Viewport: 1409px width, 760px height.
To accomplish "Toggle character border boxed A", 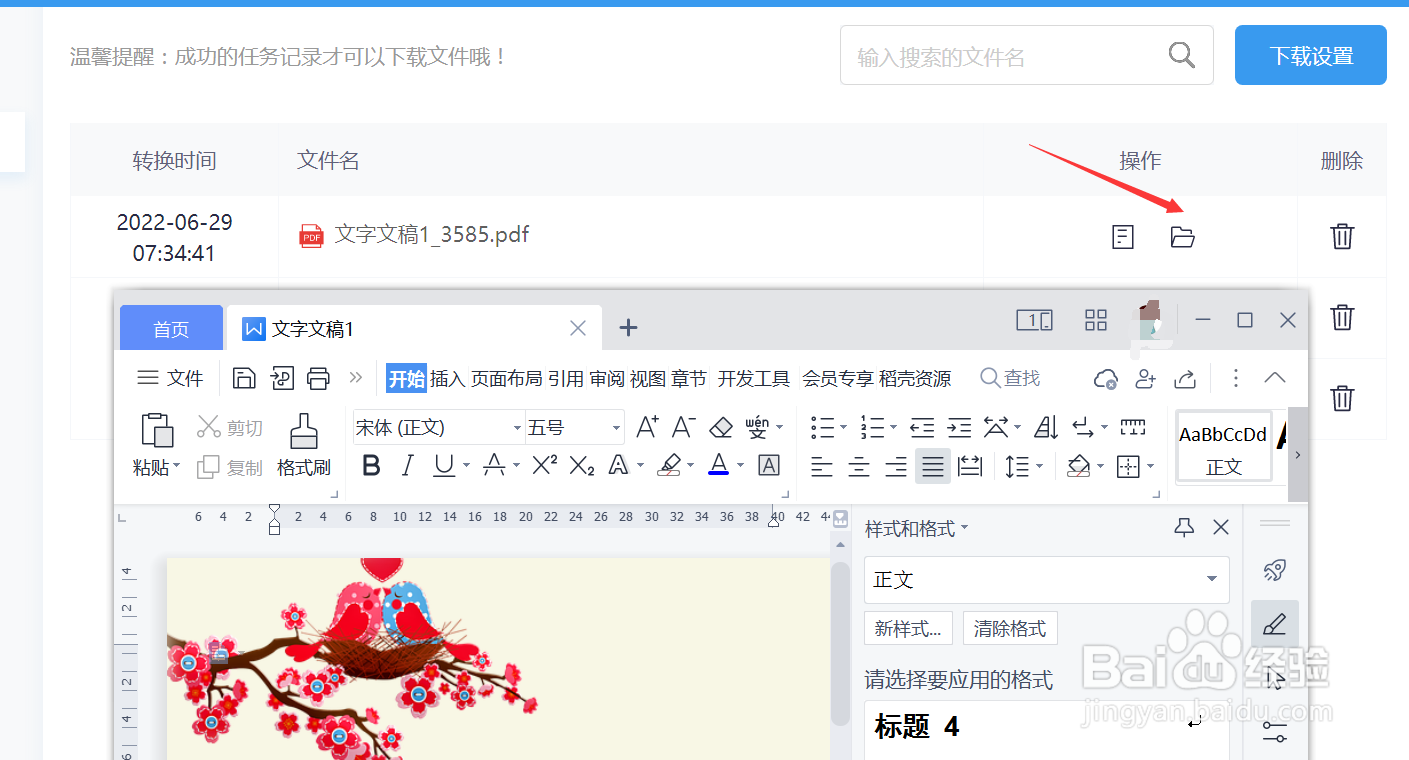I will [769, 465].
